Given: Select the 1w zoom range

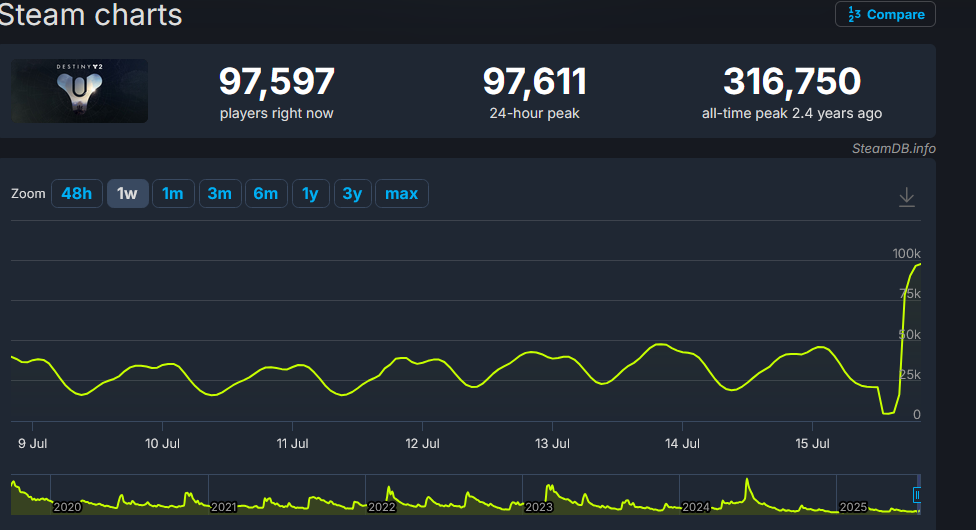Looking at the screenshot, I should (x=128, y=194).
